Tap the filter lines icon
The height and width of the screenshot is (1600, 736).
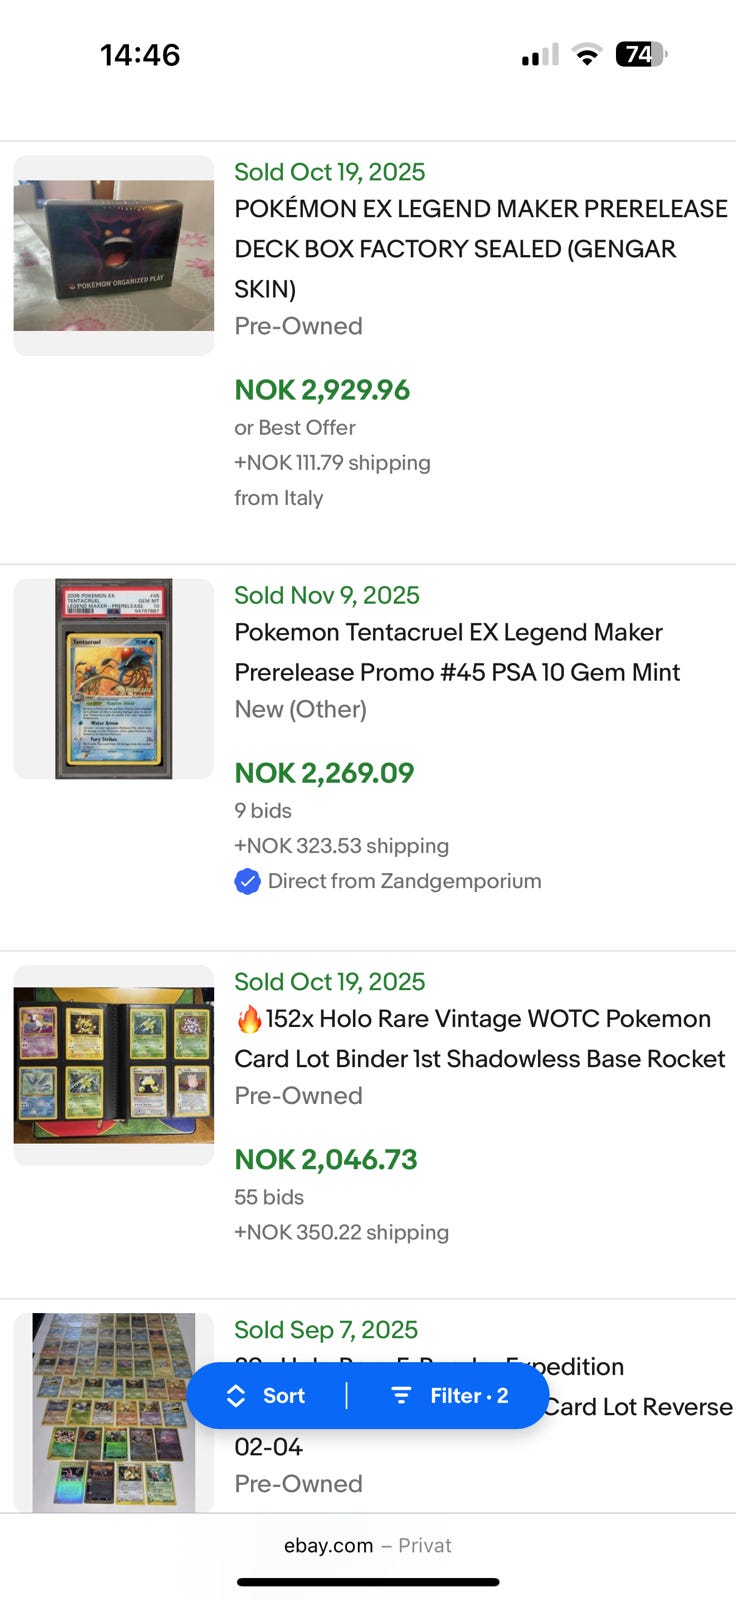[x=401, y=1396]
